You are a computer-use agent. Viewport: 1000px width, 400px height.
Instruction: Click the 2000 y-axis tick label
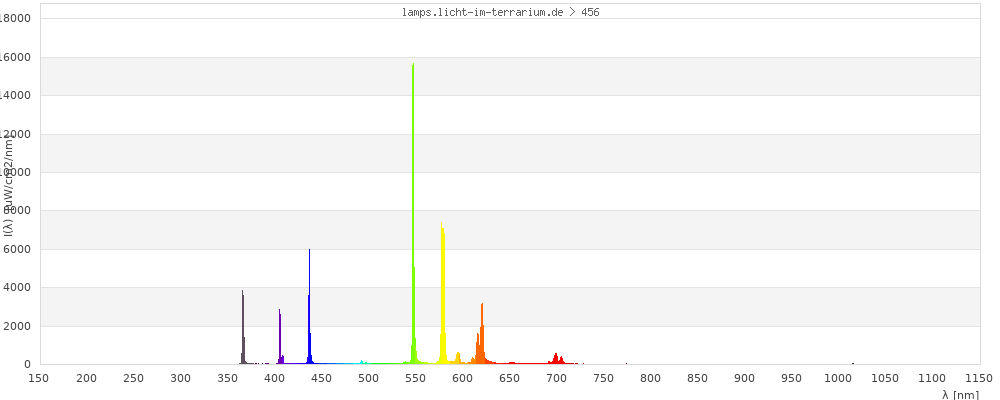point(16,327)
